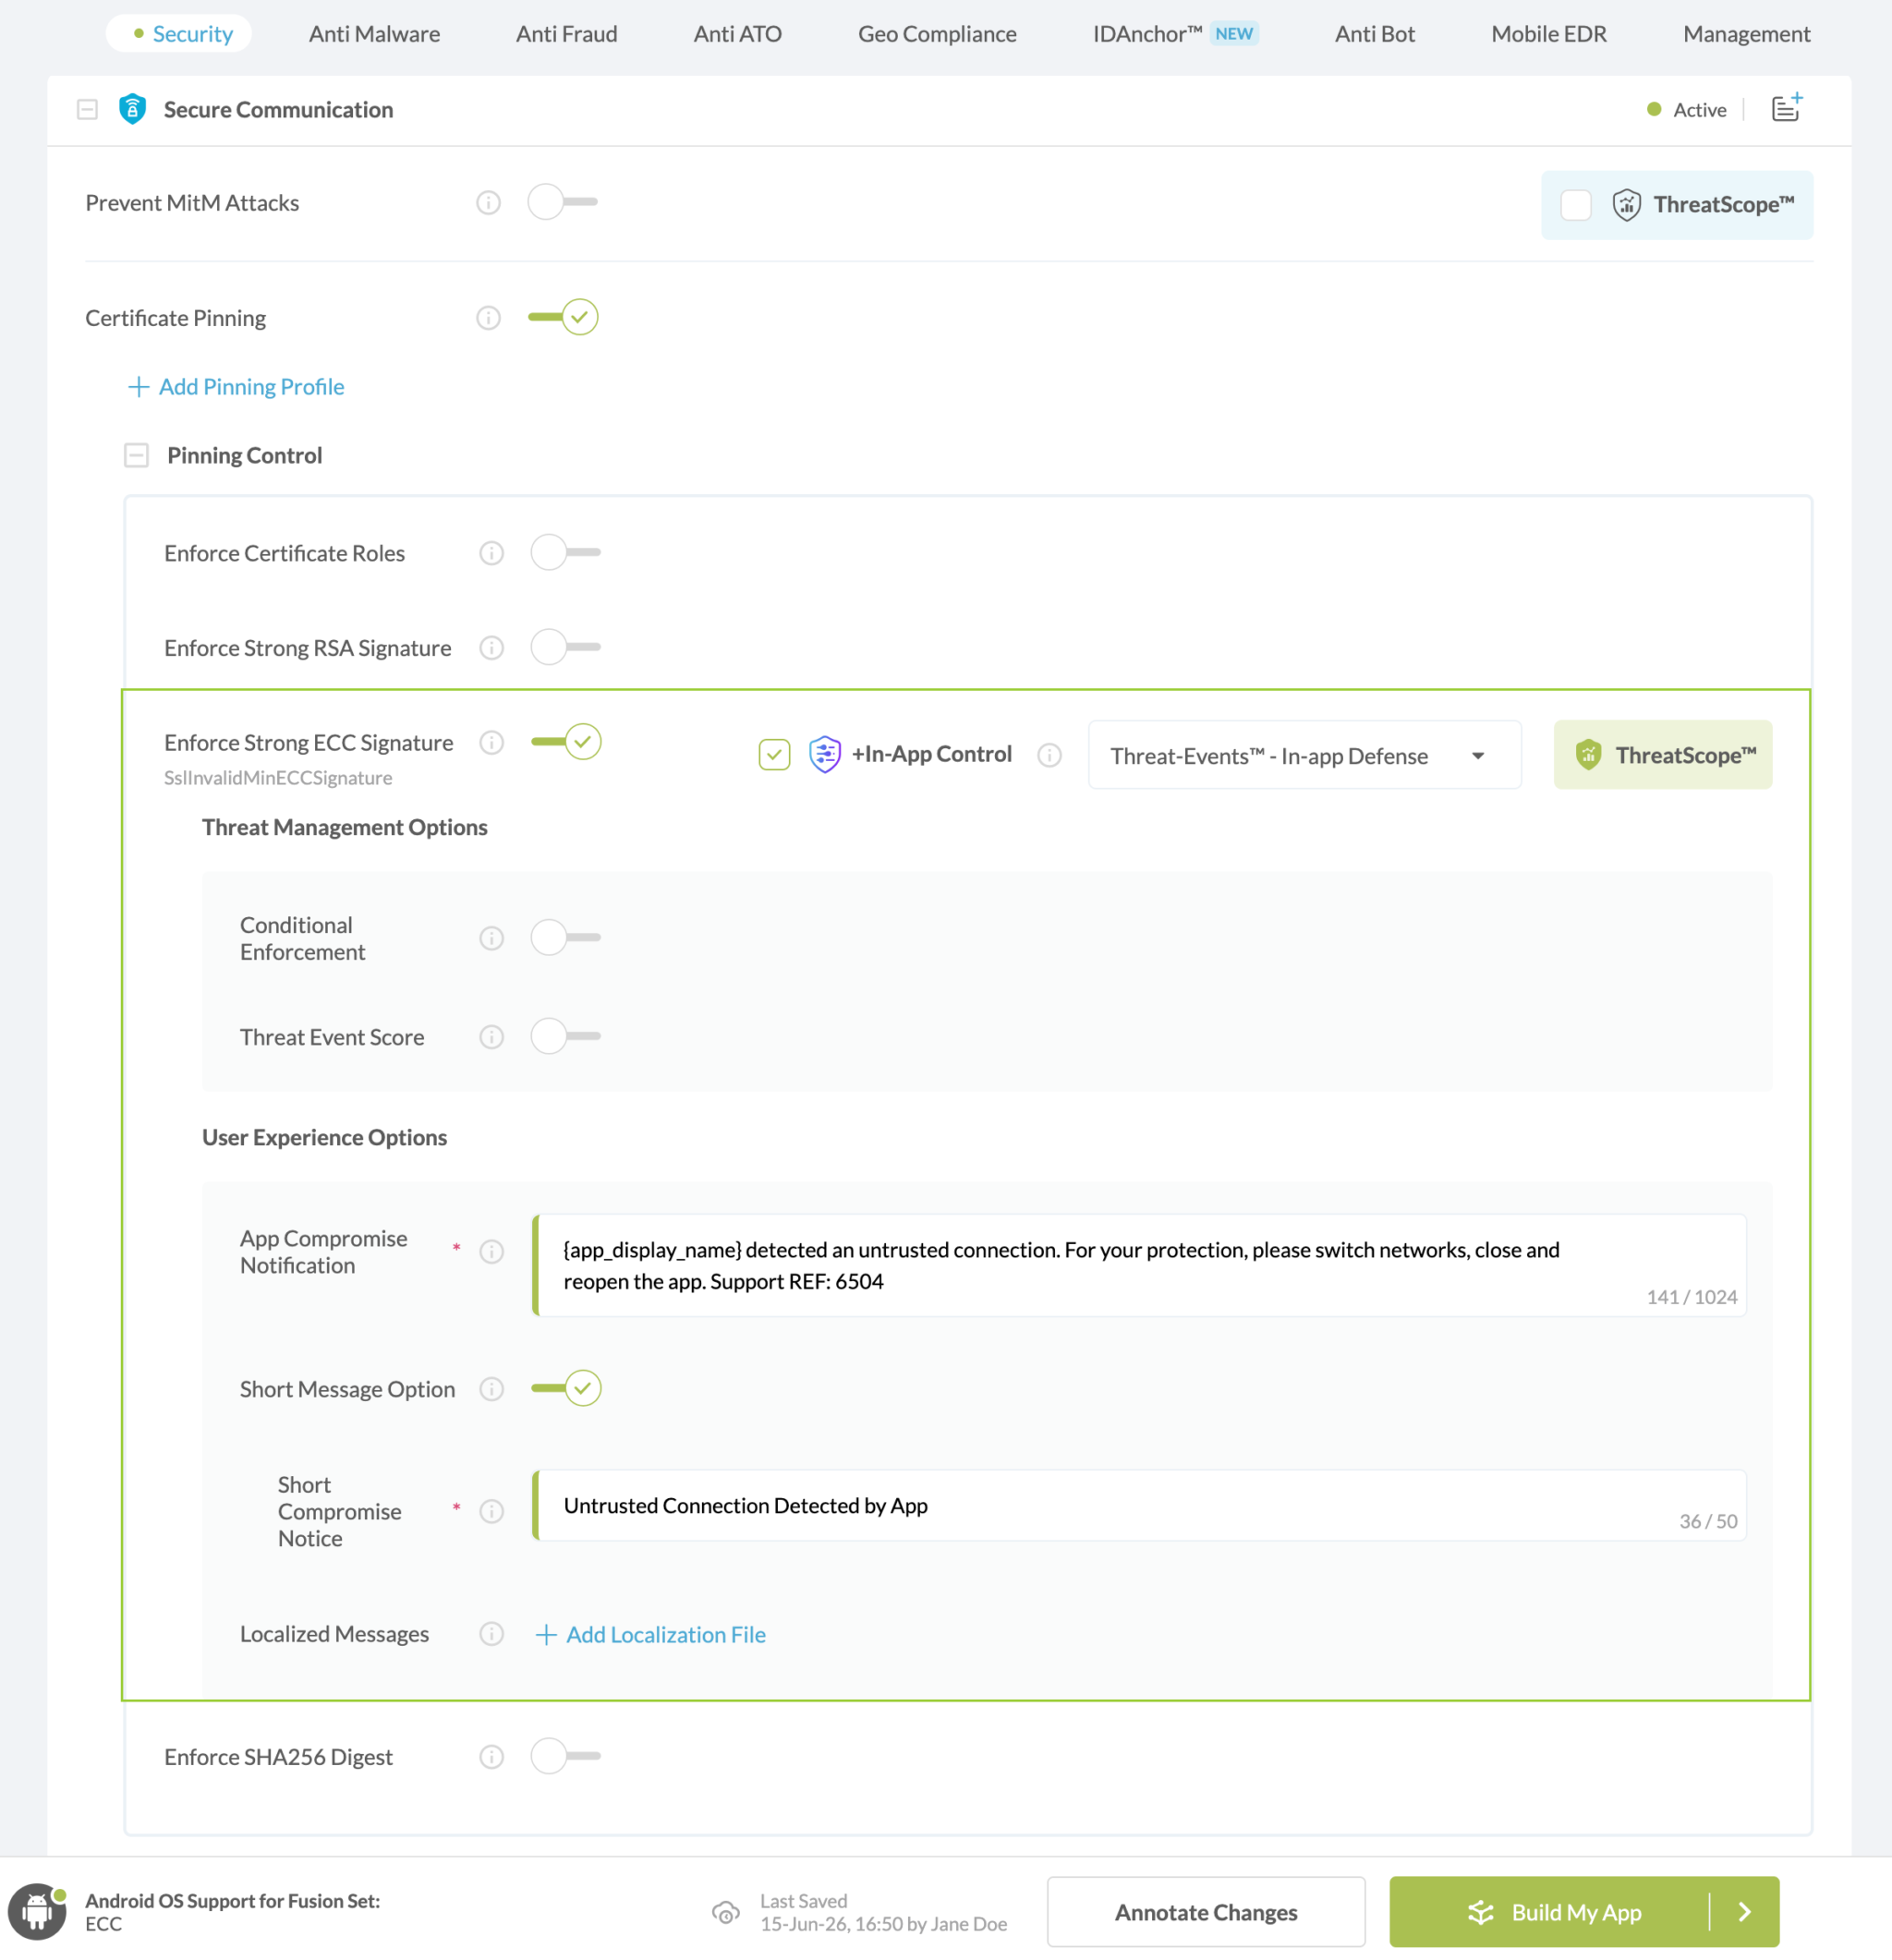Open the IDAnchor tab

1175,34
